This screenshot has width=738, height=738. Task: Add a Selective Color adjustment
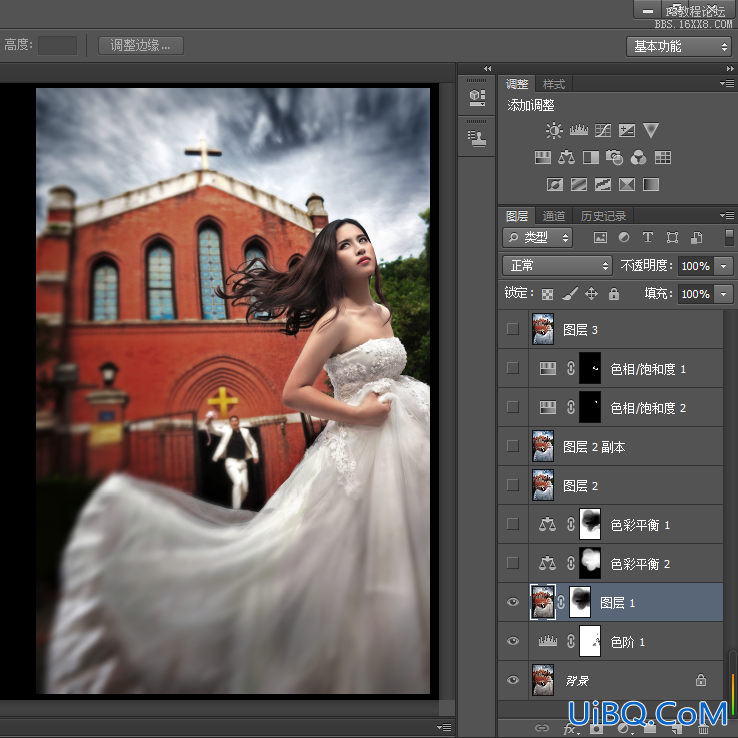627,184
